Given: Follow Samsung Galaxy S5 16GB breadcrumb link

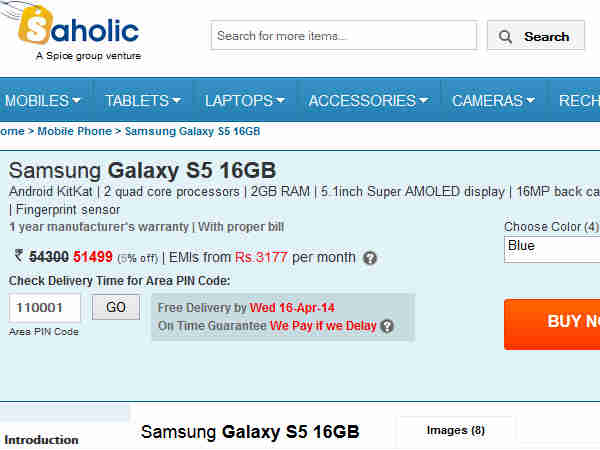Looking at the screenshot, I should (192, 131).
